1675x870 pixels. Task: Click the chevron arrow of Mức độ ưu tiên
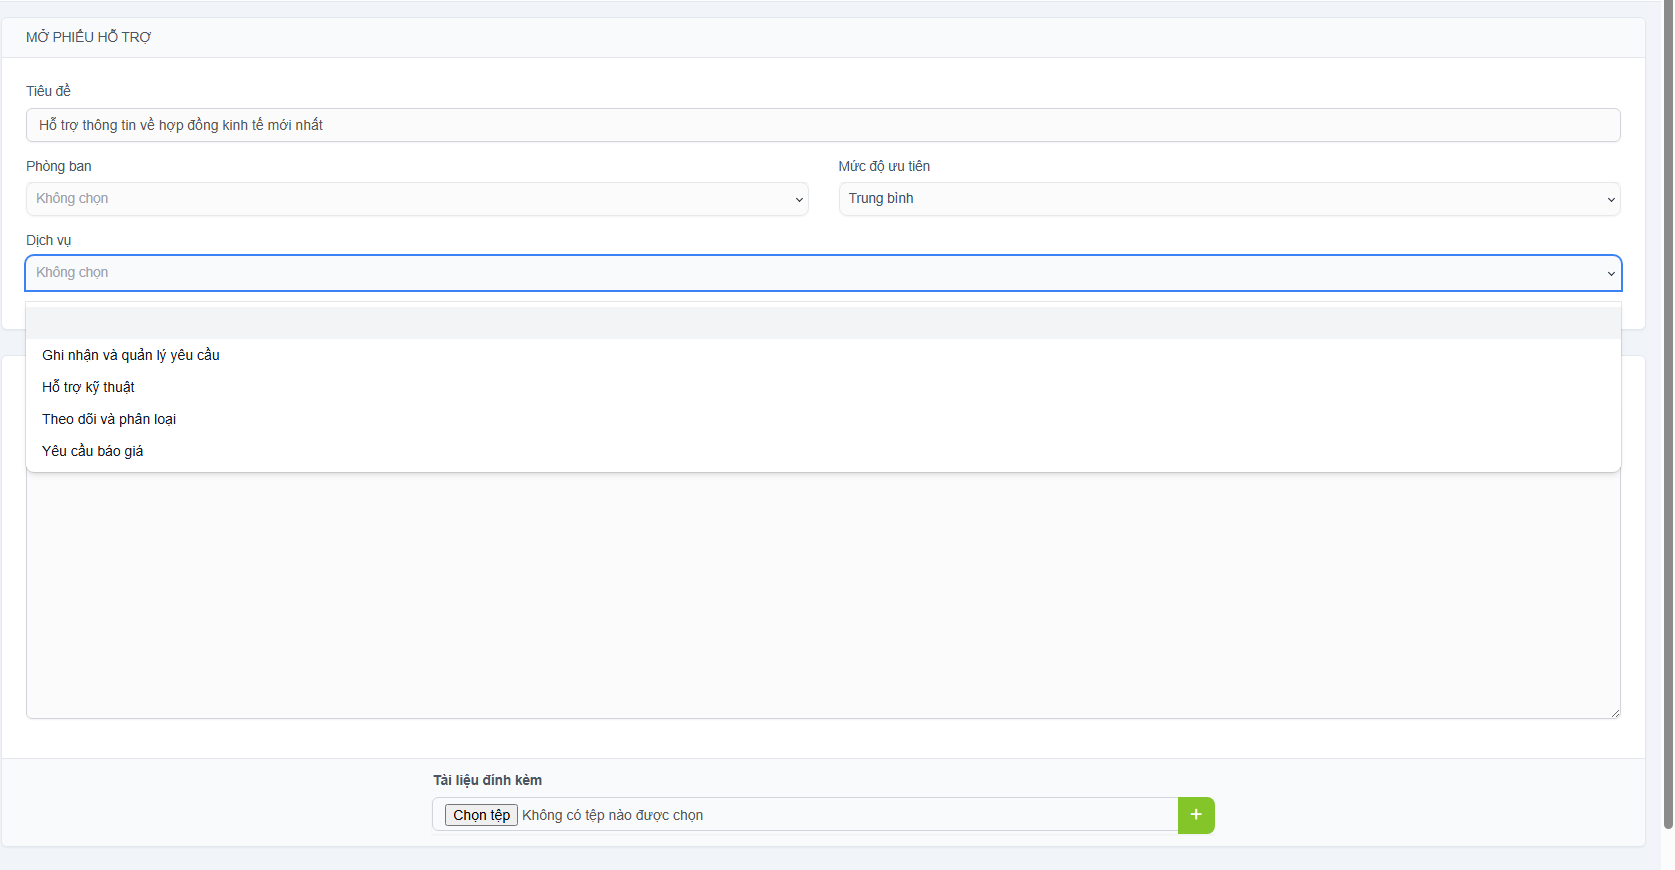pos(1610,200)
